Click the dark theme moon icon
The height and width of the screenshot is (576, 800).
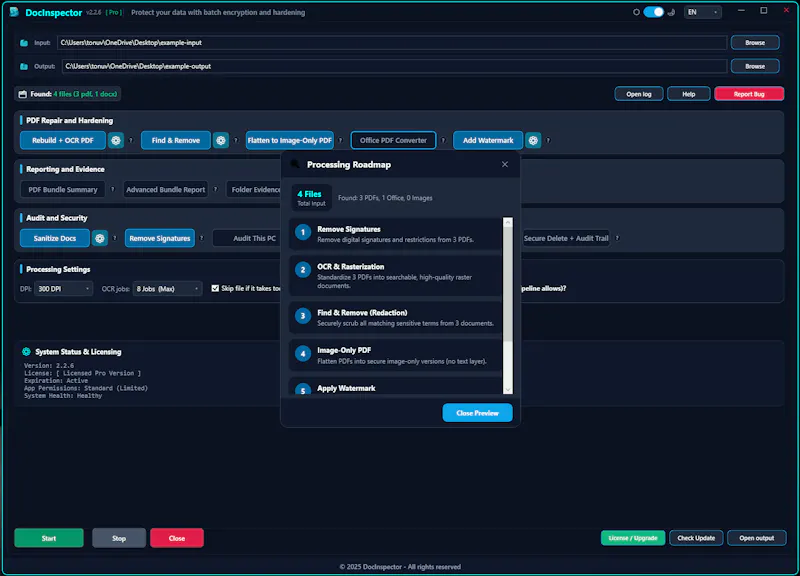[671, 12]
